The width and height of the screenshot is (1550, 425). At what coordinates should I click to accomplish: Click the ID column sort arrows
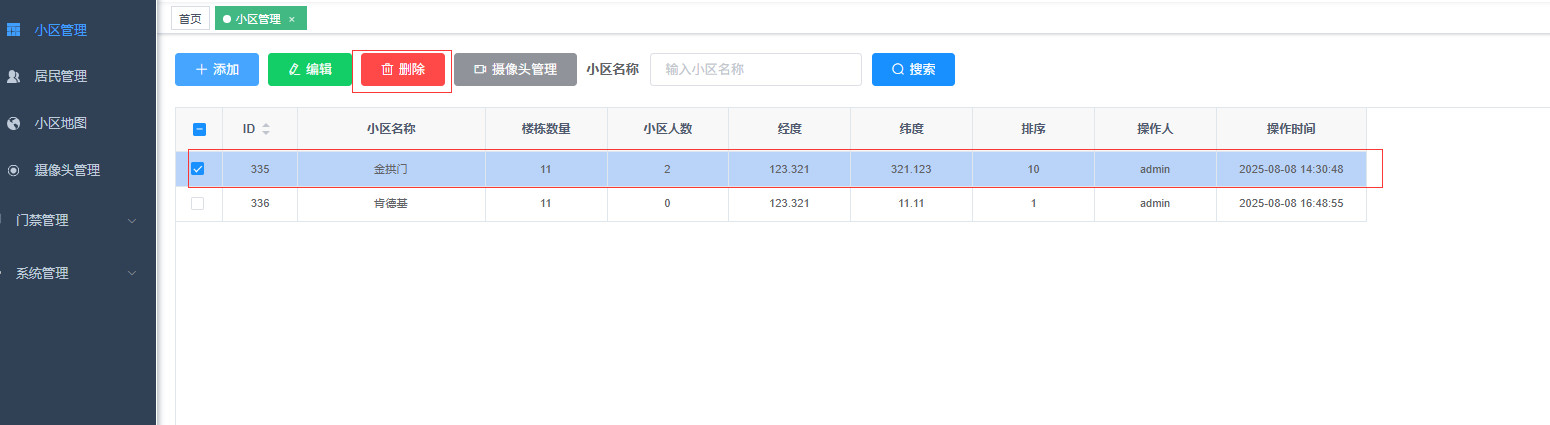tap(266, 129)
